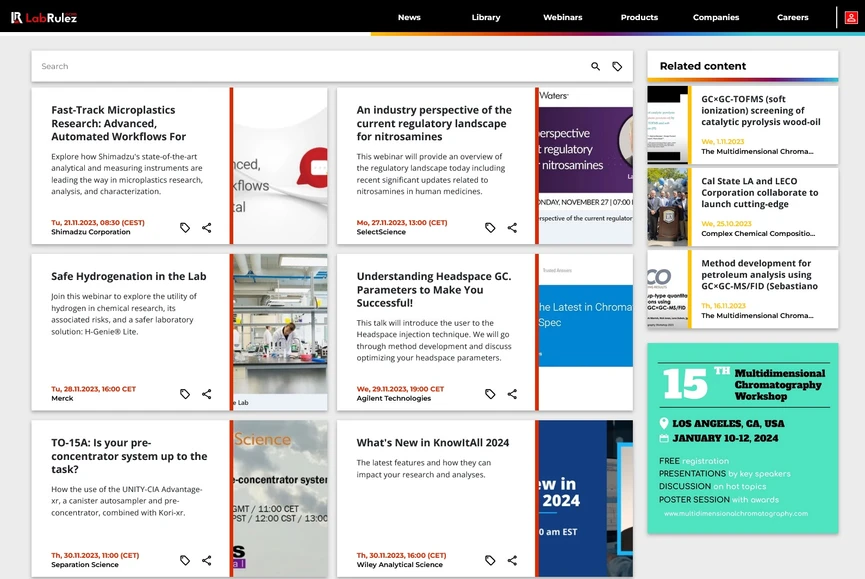Click tag icon on TO-15A card
Screen dimensions: 865x579
coord(185,560)
